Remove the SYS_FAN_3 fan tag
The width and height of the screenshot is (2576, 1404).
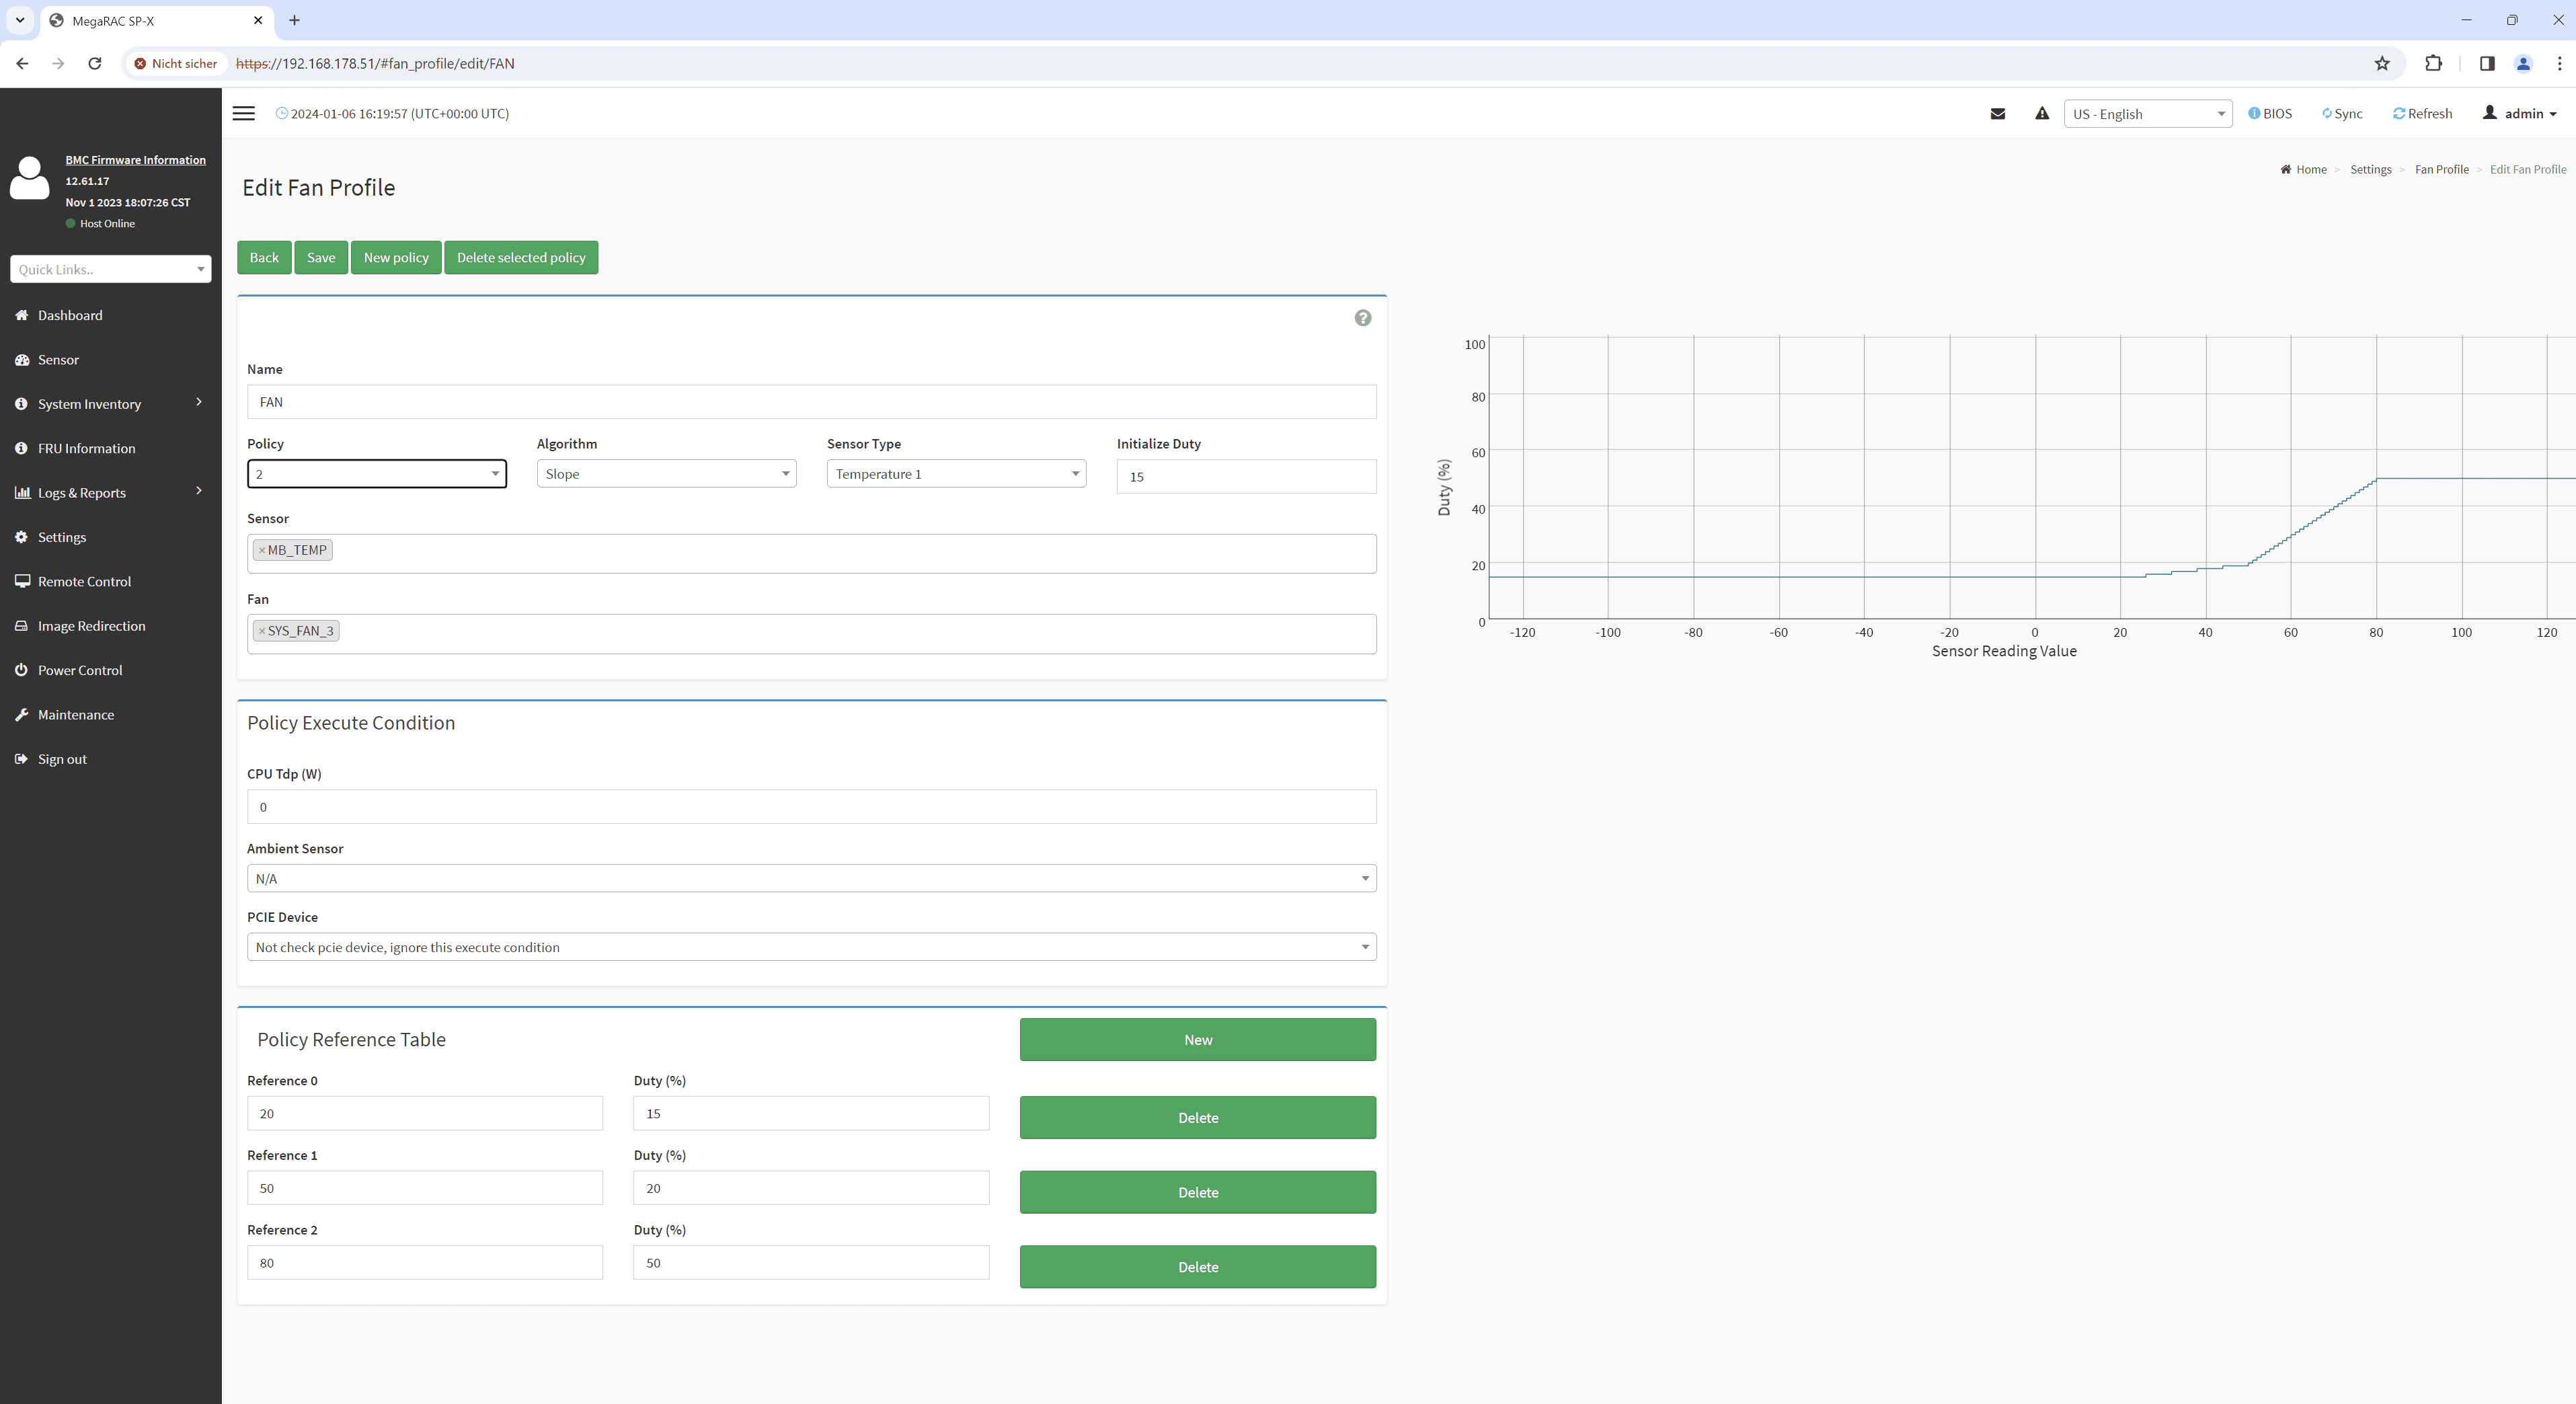point(262,631)
